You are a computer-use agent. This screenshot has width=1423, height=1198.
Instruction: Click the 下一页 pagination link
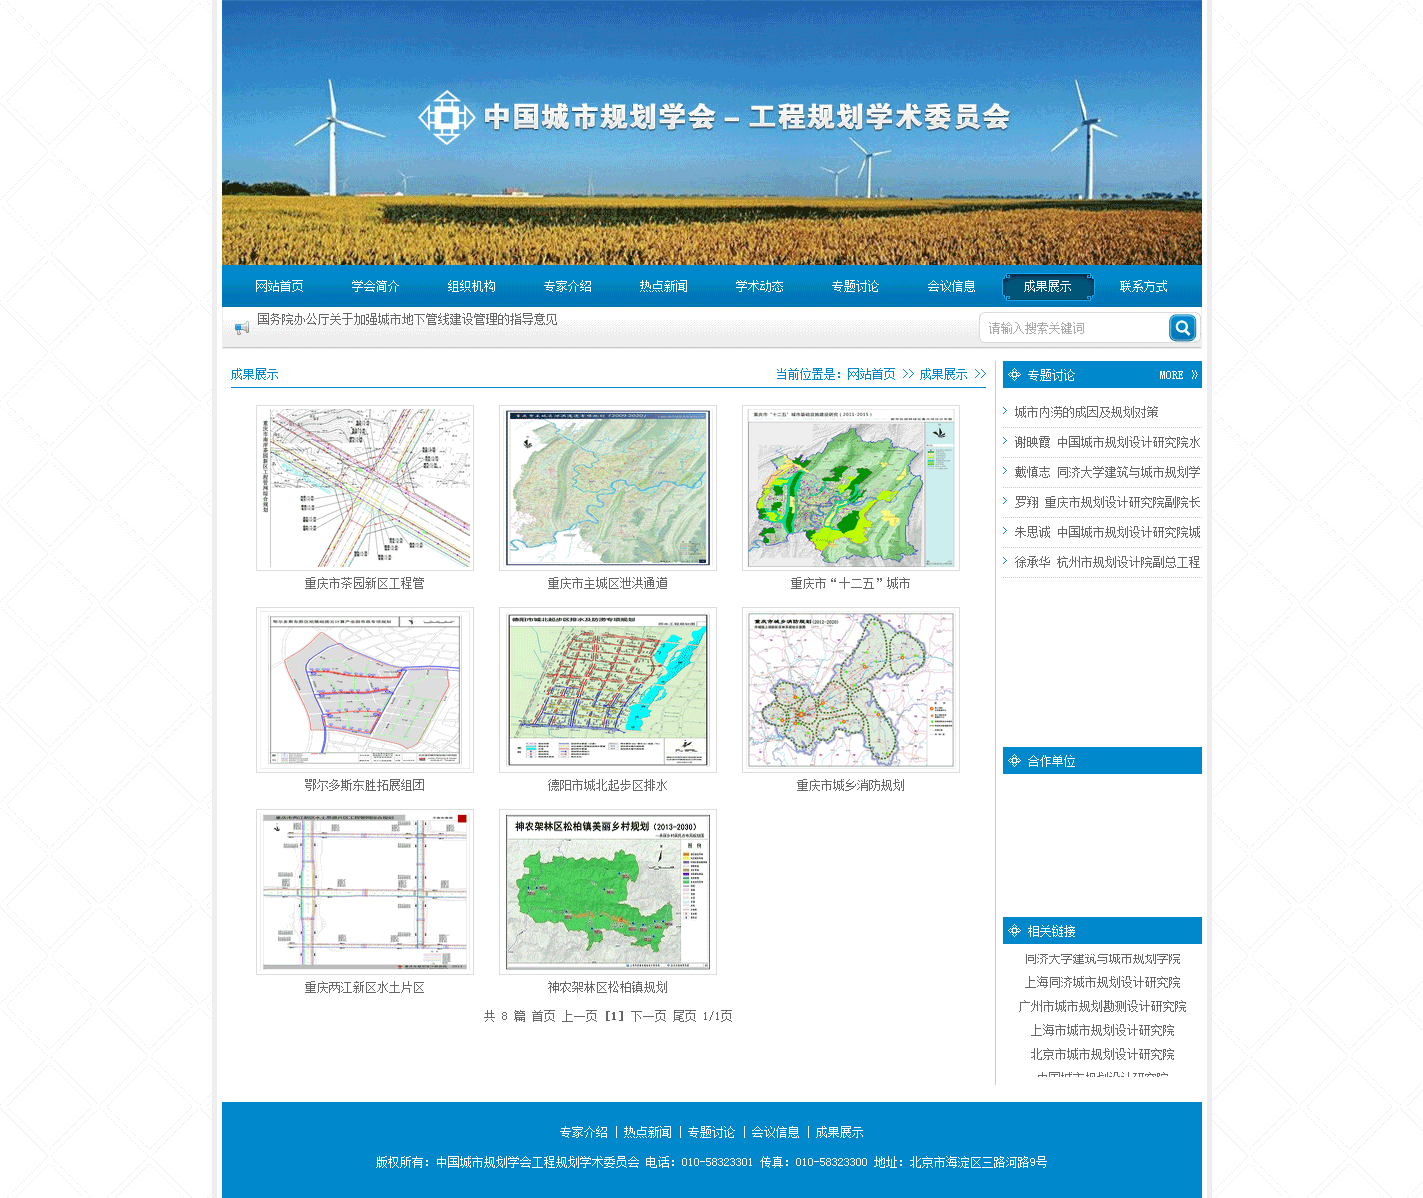(x=648, y=1016)
